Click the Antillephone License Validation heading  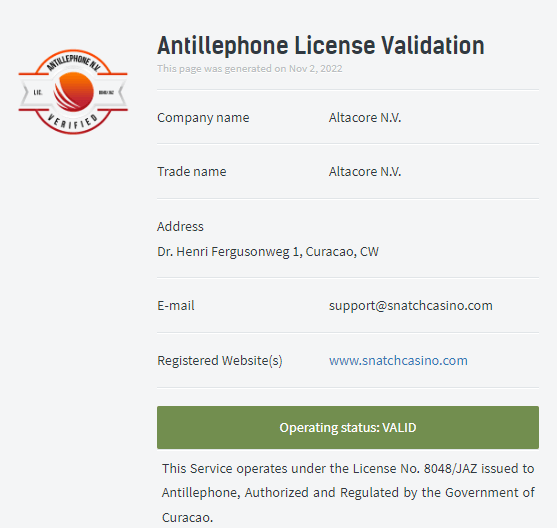click(x=321, y=46)
